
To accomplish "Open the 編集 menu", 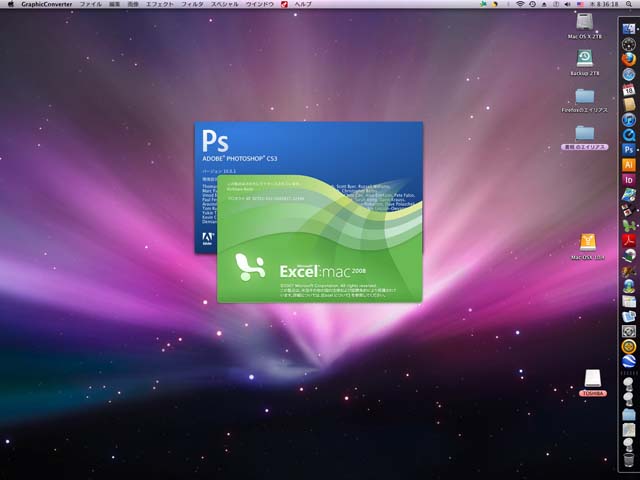I will [x=115, y=4].
